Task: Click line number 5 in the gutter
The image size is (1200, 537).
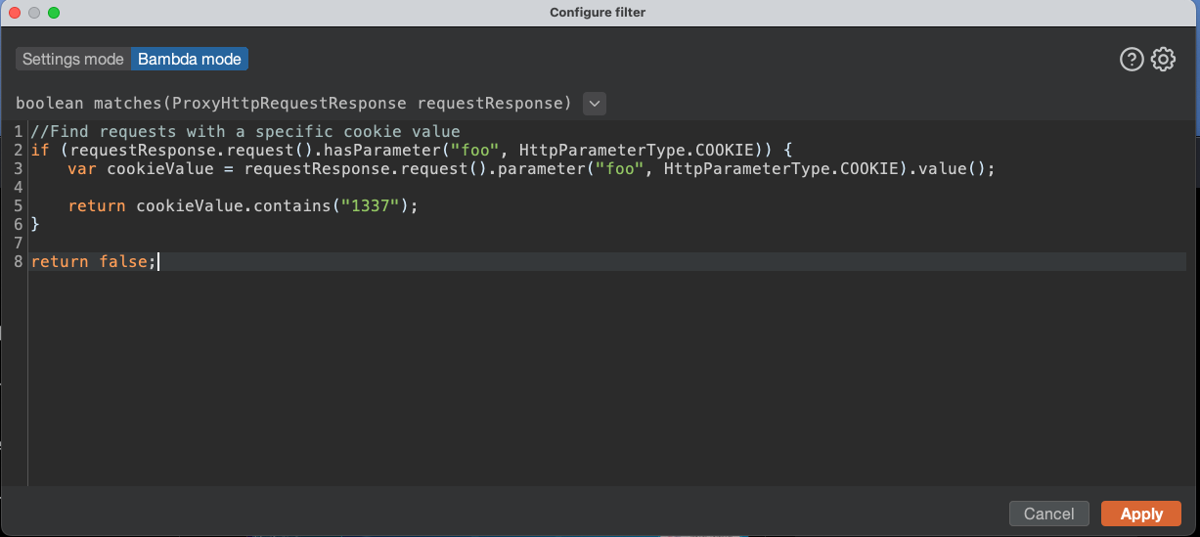Action: pyautogui.click(x=19, y=205)
